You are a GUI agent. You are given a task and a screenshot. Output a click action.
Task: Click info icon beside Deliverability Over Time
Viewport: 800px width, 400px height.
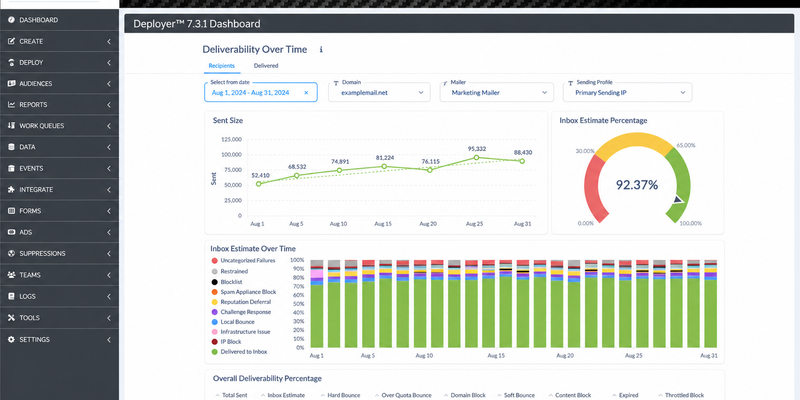(321, 49)
